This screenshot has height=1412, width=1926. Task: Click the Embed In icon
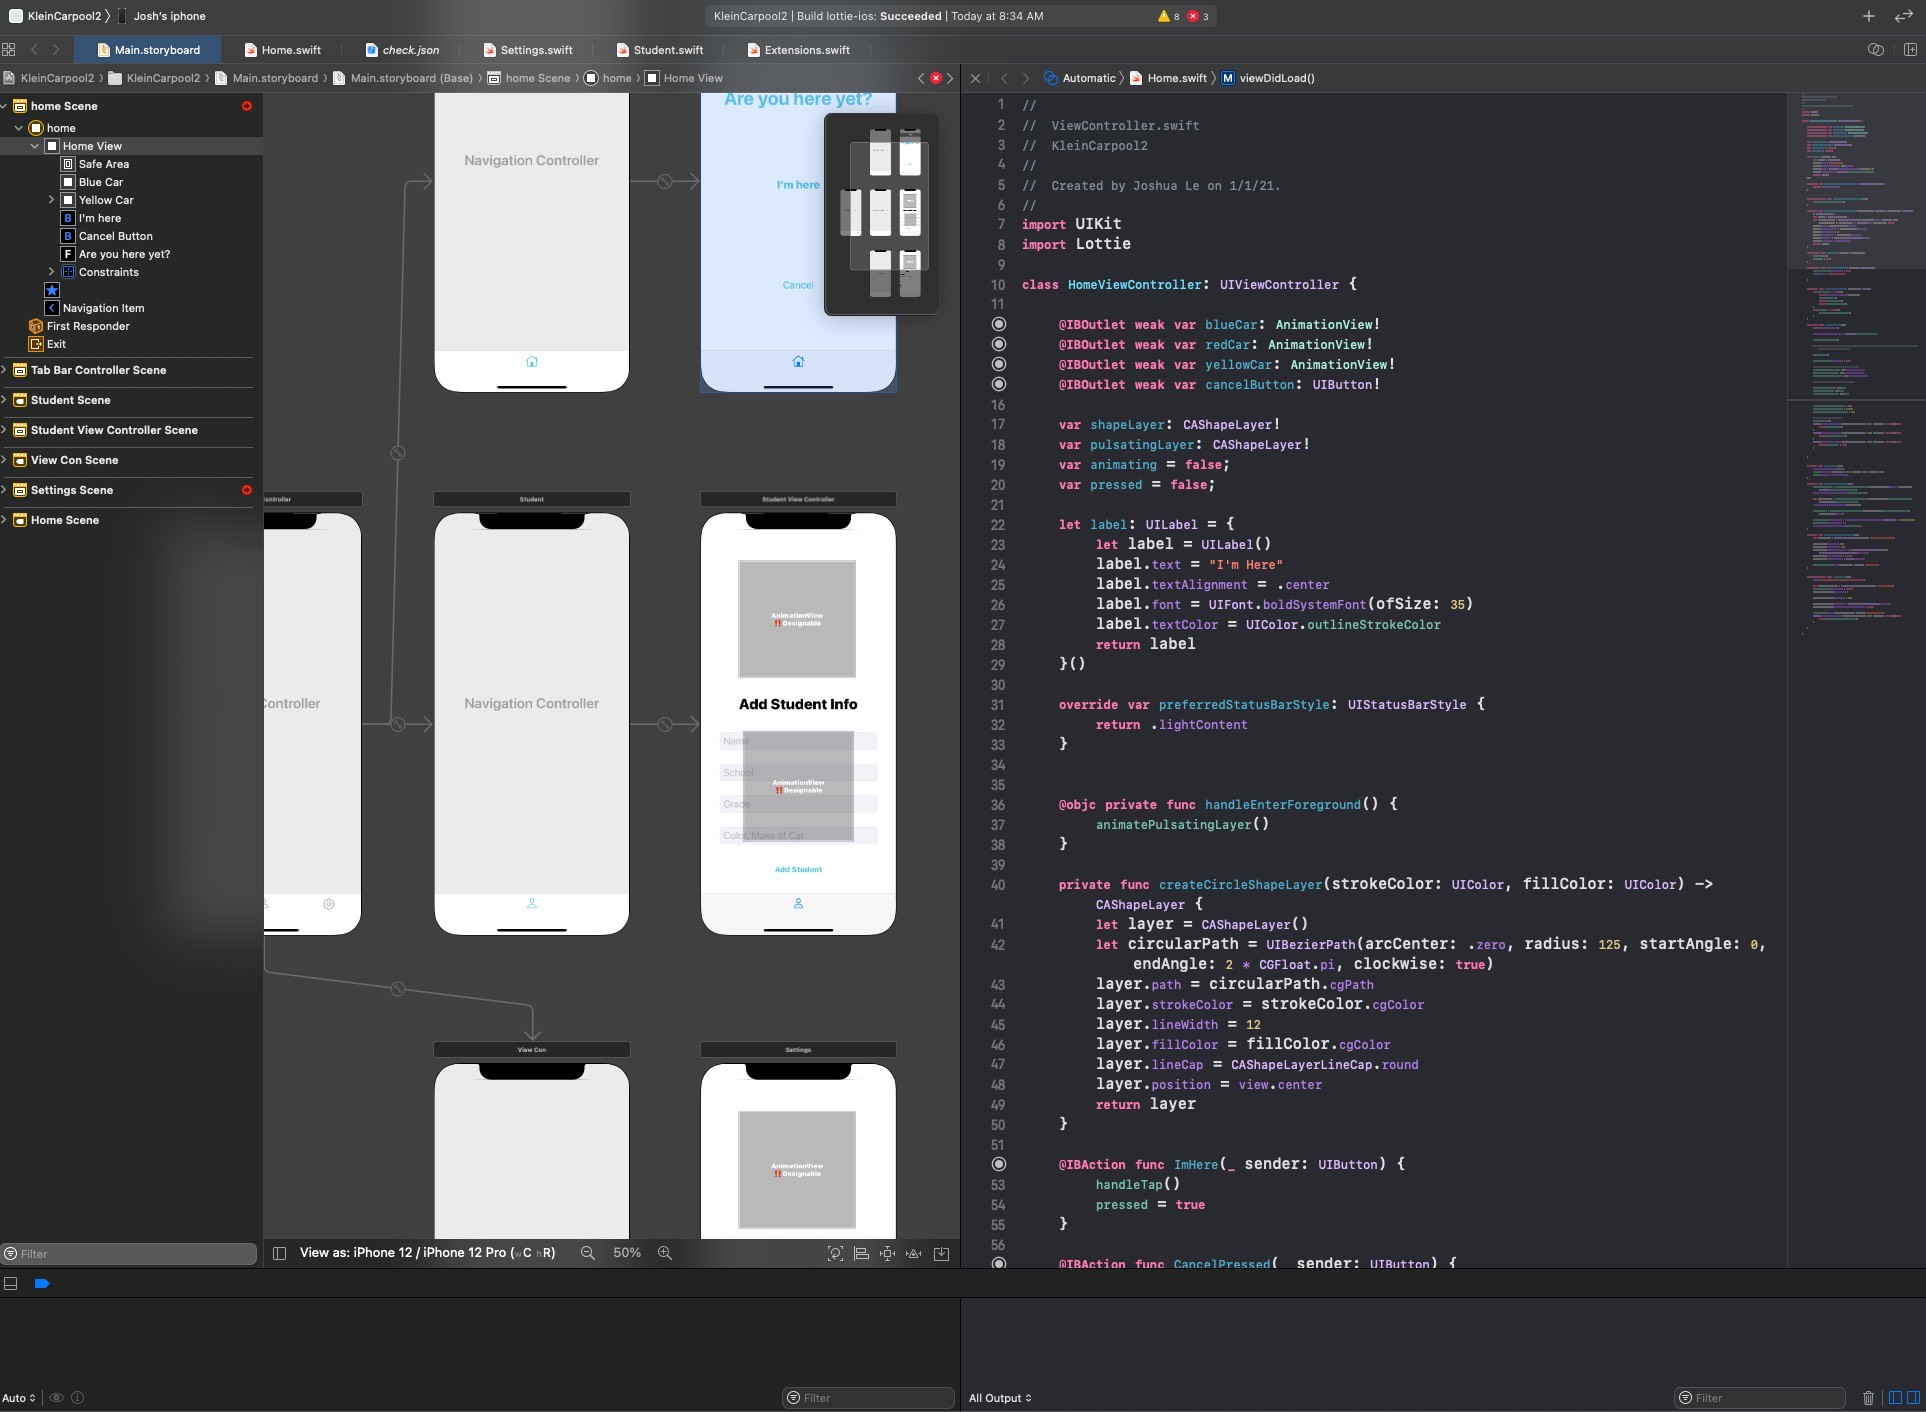point(941,1254)
